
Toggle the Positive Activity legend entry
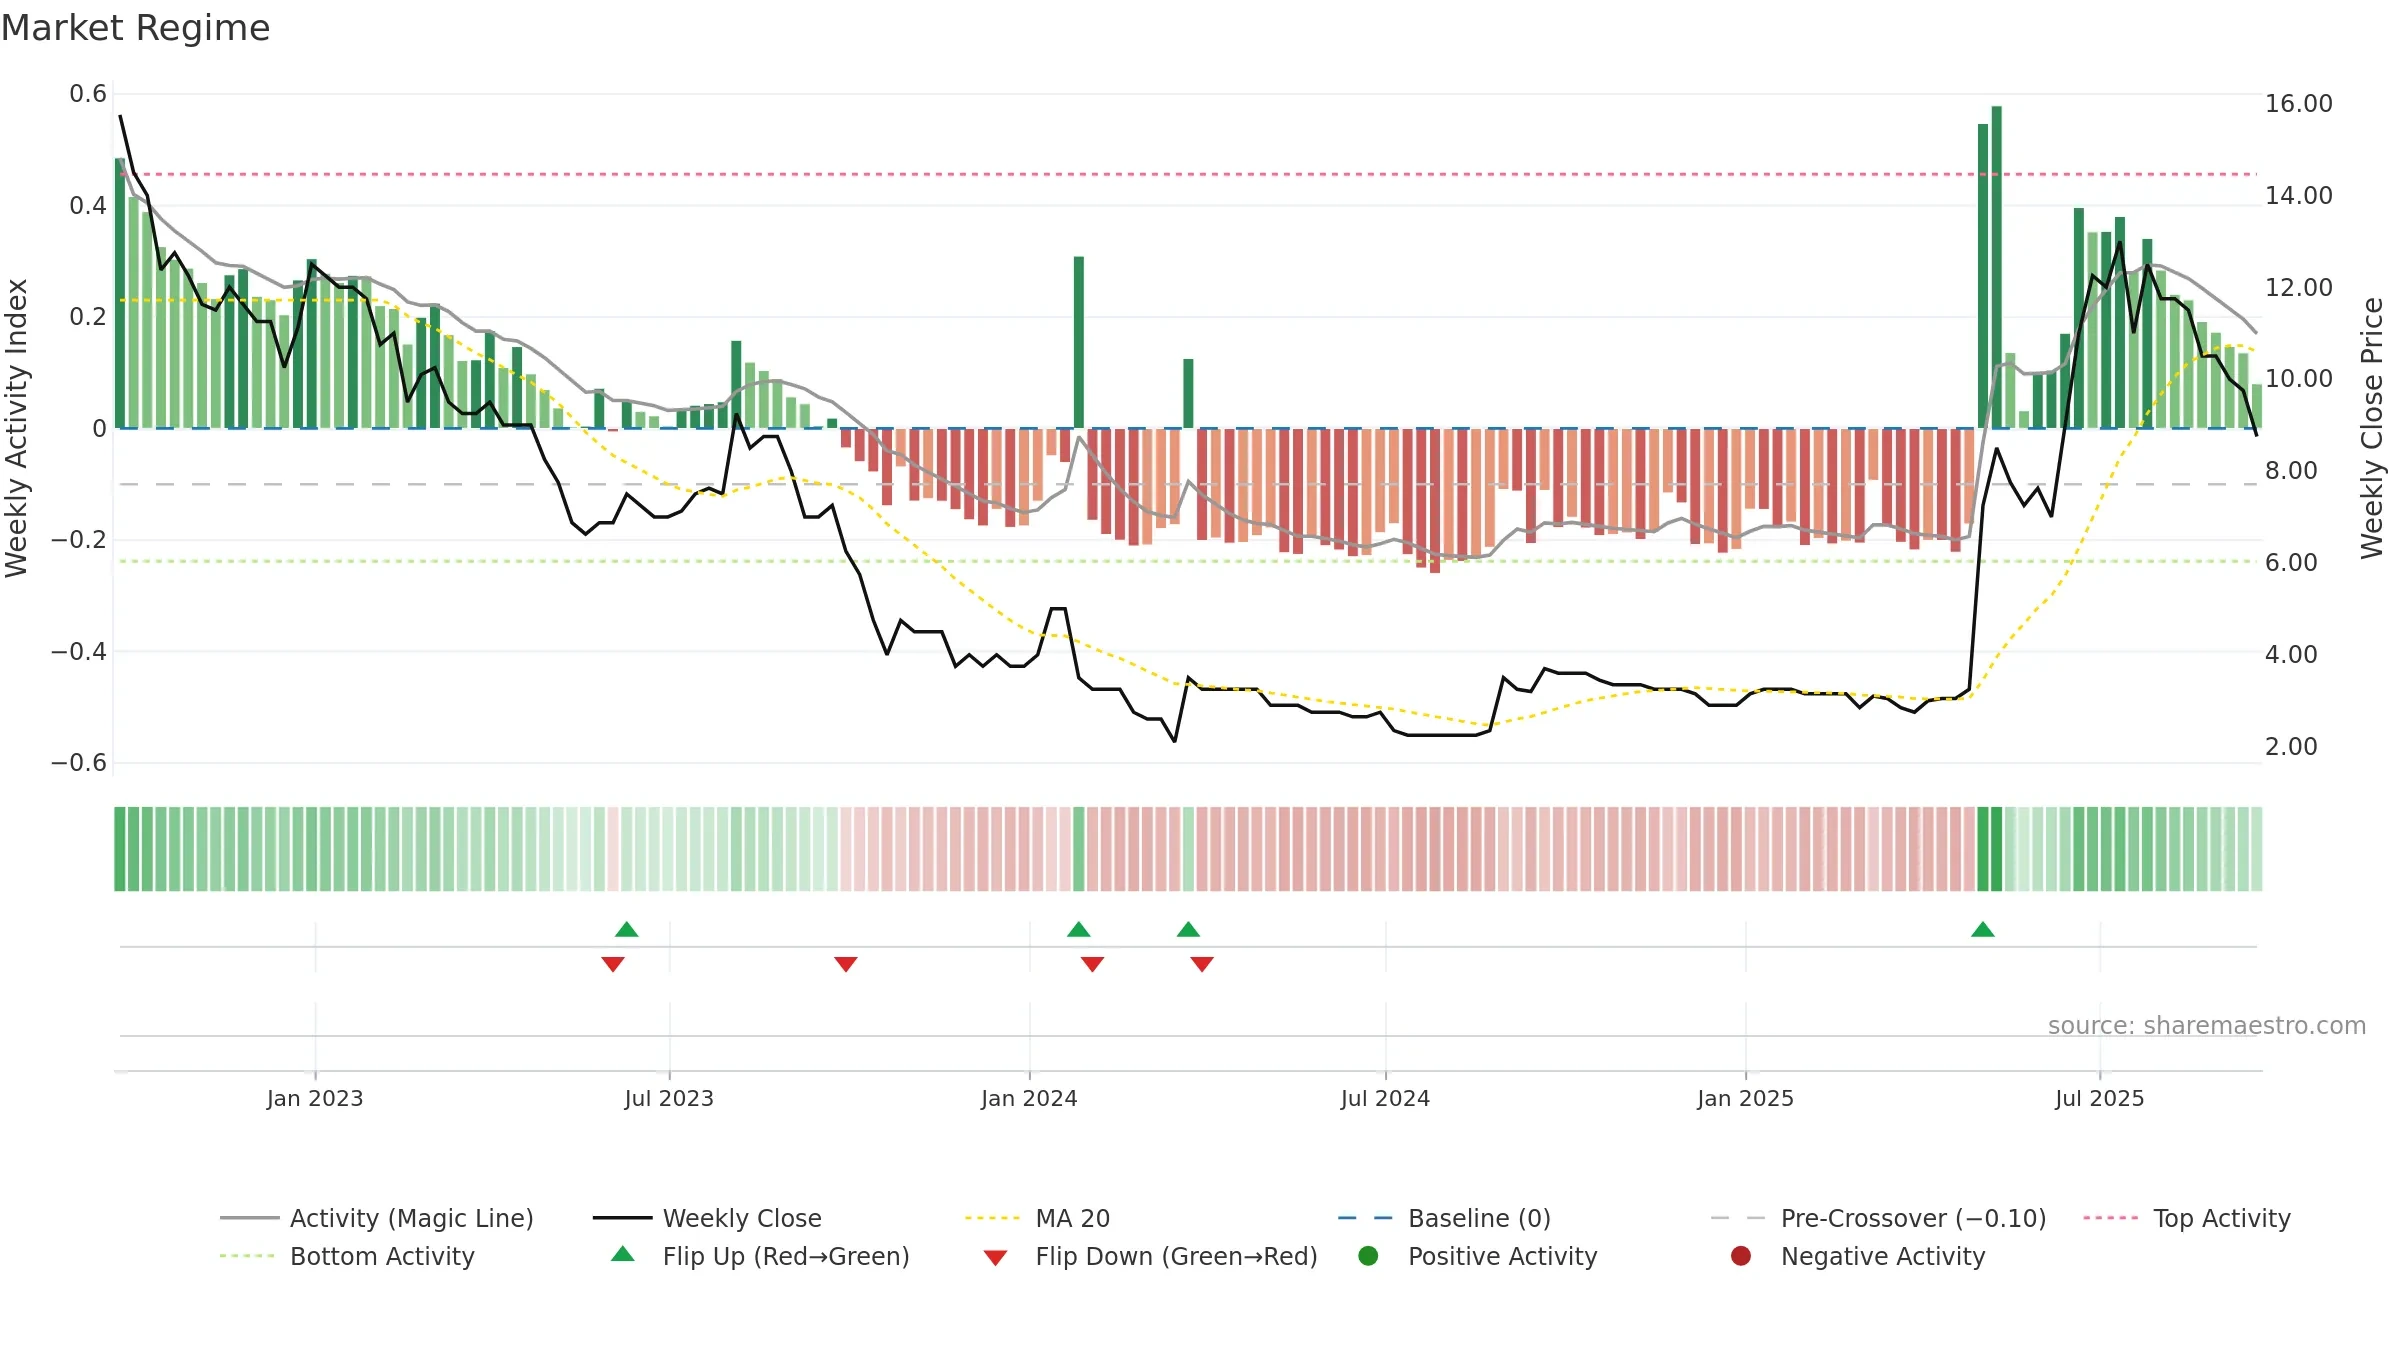pos(1478,1256)
